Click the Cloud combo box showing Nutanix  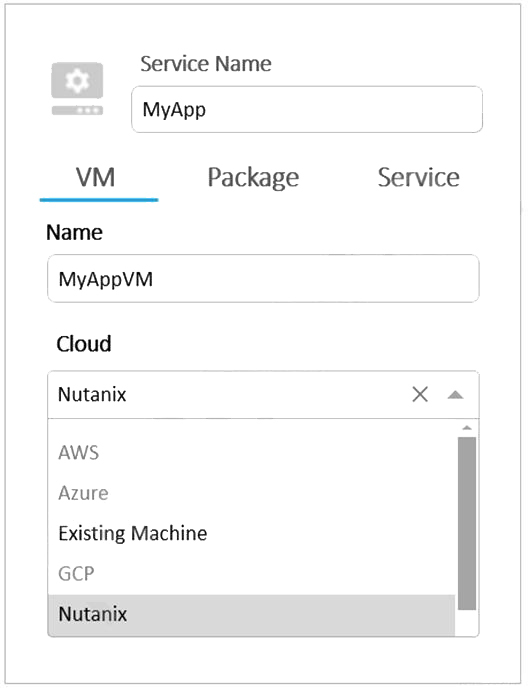point(263,394)
